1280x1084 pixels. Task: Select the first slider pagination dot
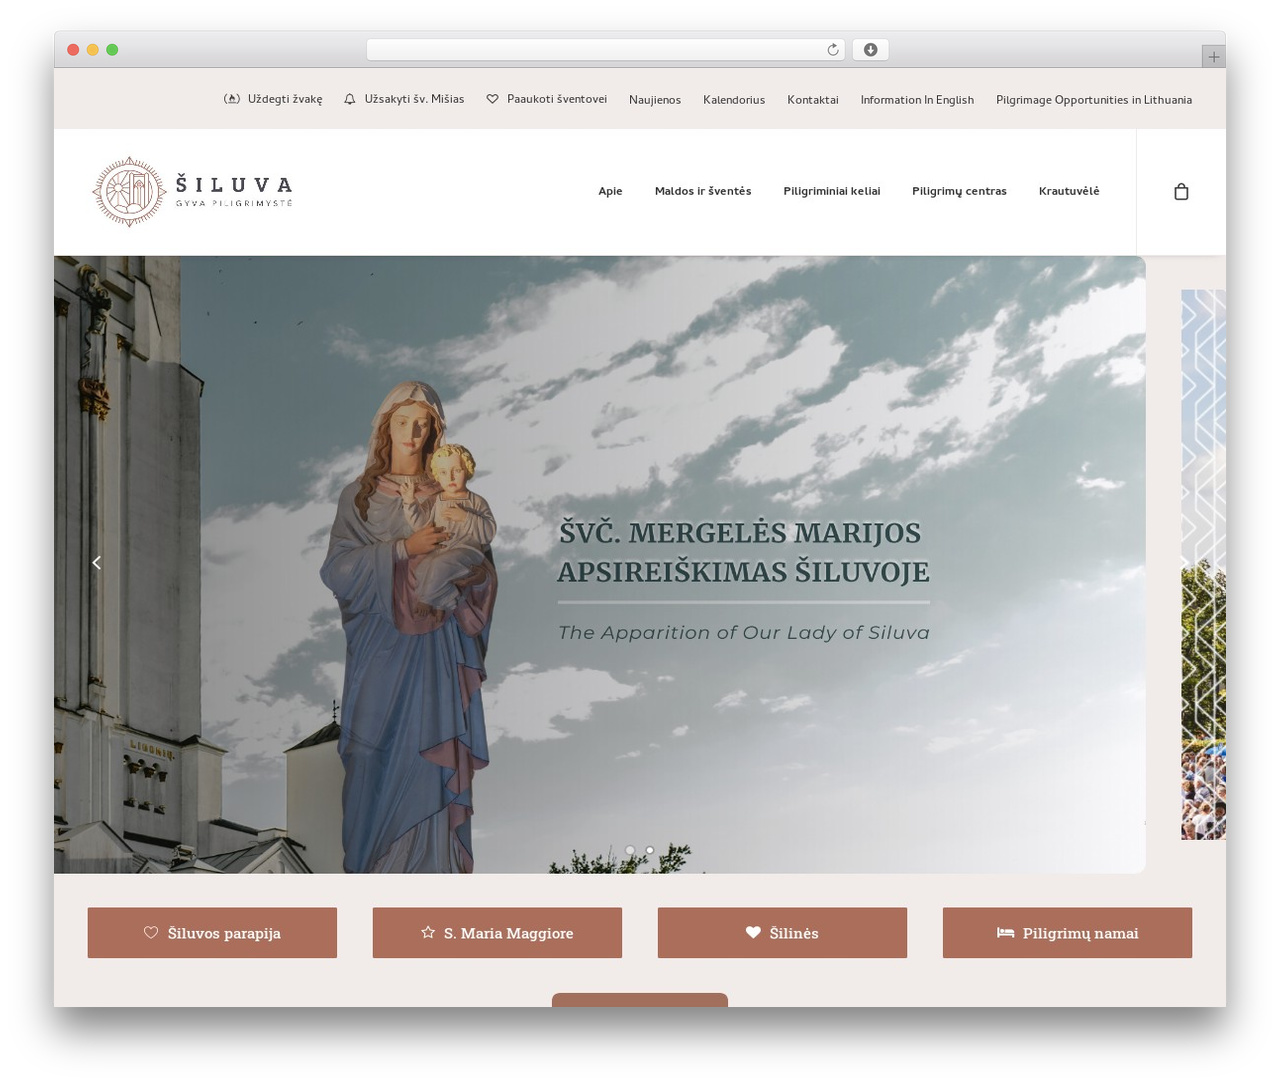(x=630, y=850)
